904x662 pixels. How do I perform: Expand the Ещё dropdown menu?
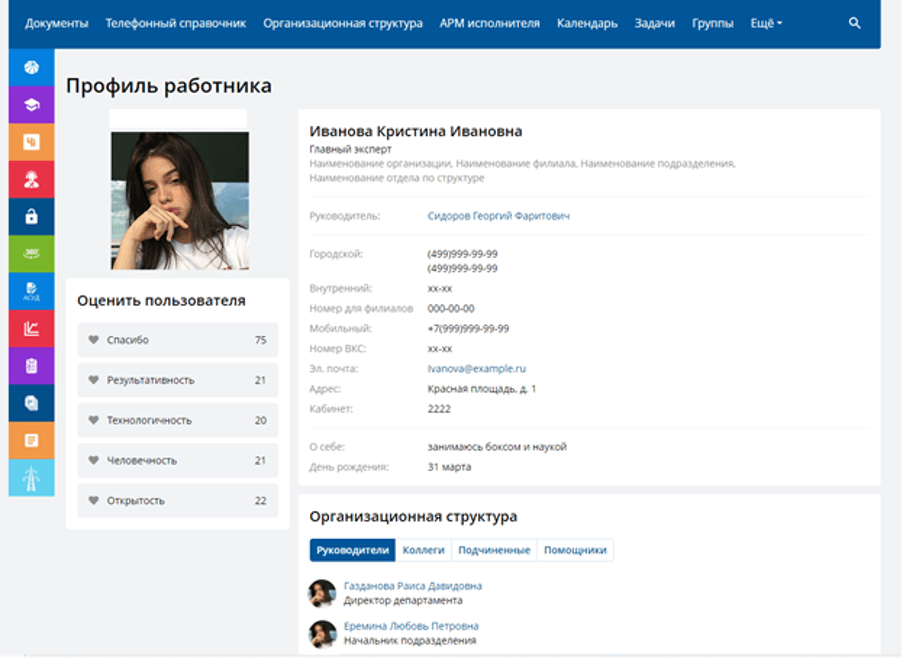pos(766,23)
